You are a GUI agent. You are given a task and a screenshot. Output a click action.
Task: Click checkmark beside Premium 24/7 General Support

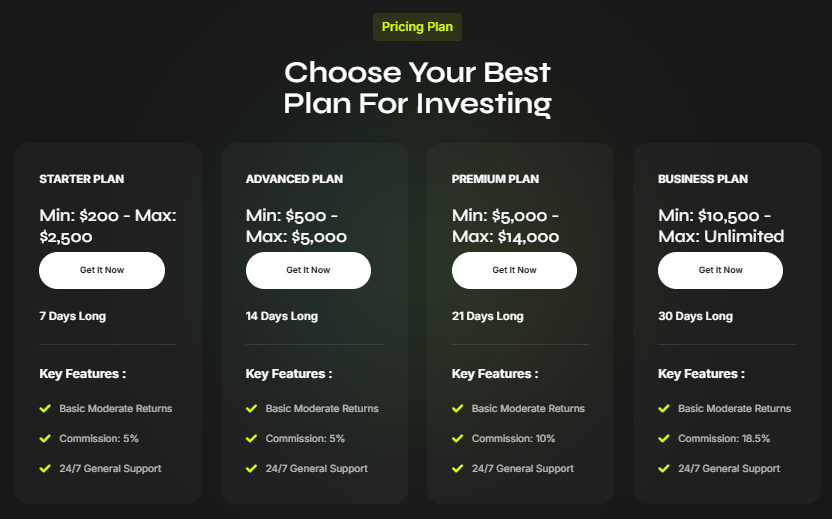(457, 468)
